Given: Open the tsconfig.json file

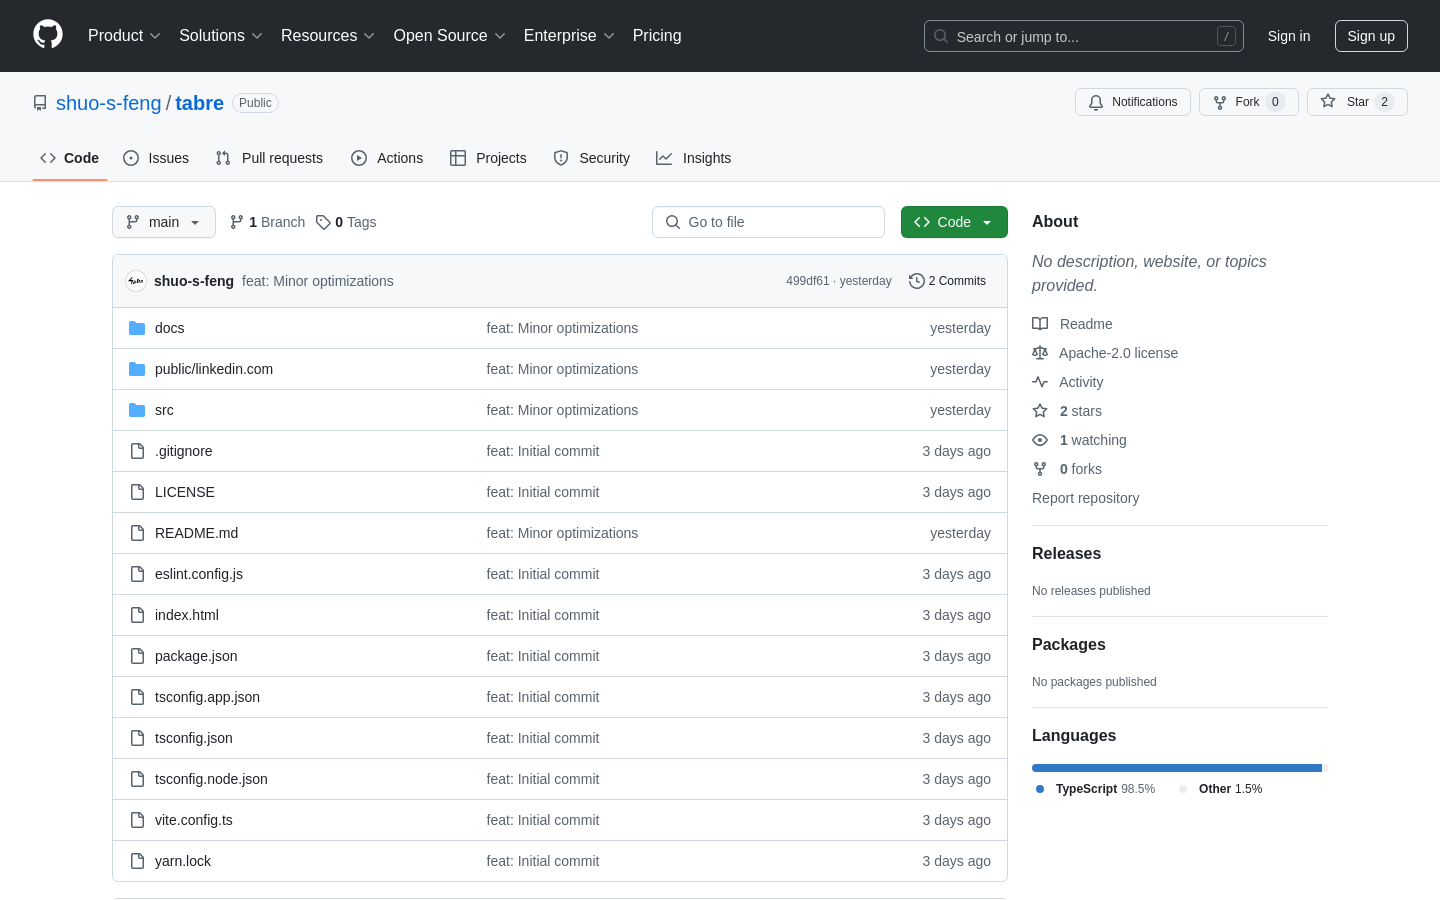Looking at the screenshot, I should pyautogui.click(x=194, y=738).
